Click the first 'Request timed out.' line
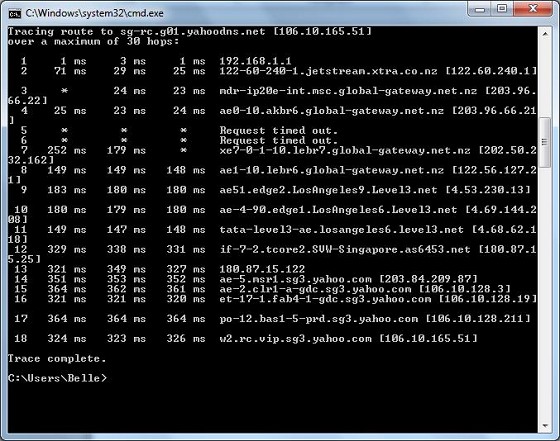Screen dimensions: 560x441 [279, 130]
